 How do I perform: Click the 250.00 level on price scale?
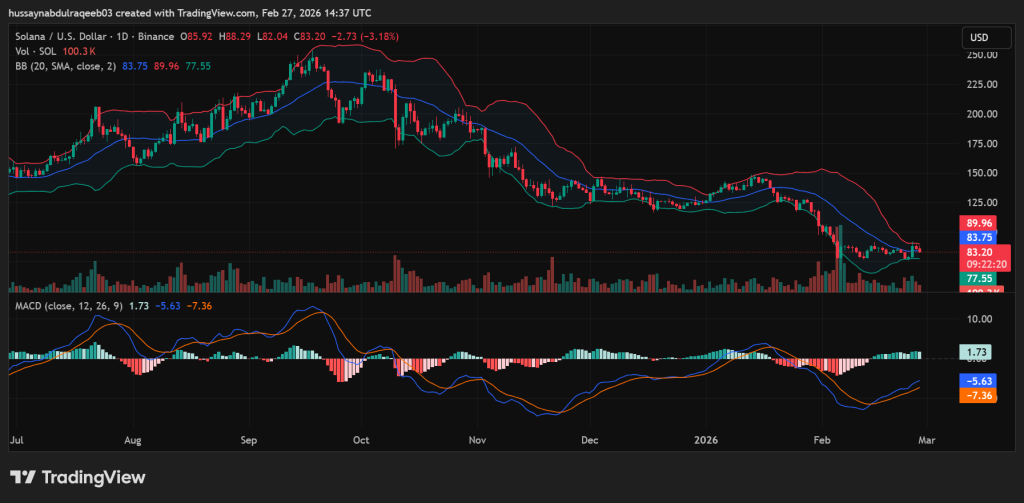point(979,56)
